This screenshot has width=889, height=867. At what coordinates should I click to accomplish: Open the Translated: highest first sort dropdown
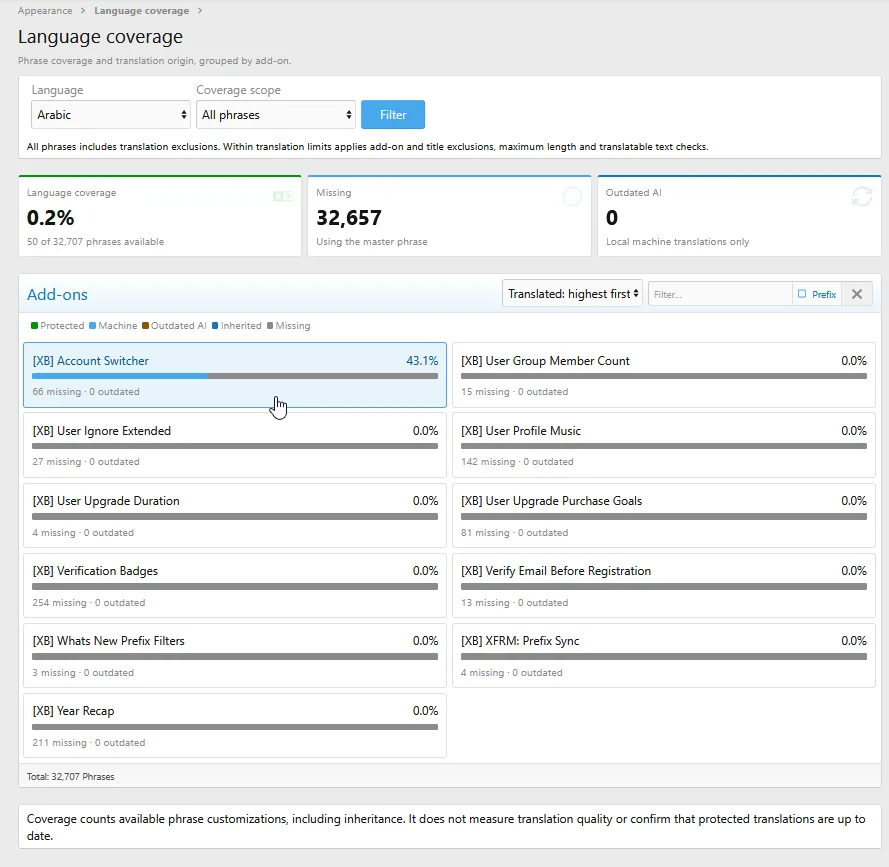[572, 294]
